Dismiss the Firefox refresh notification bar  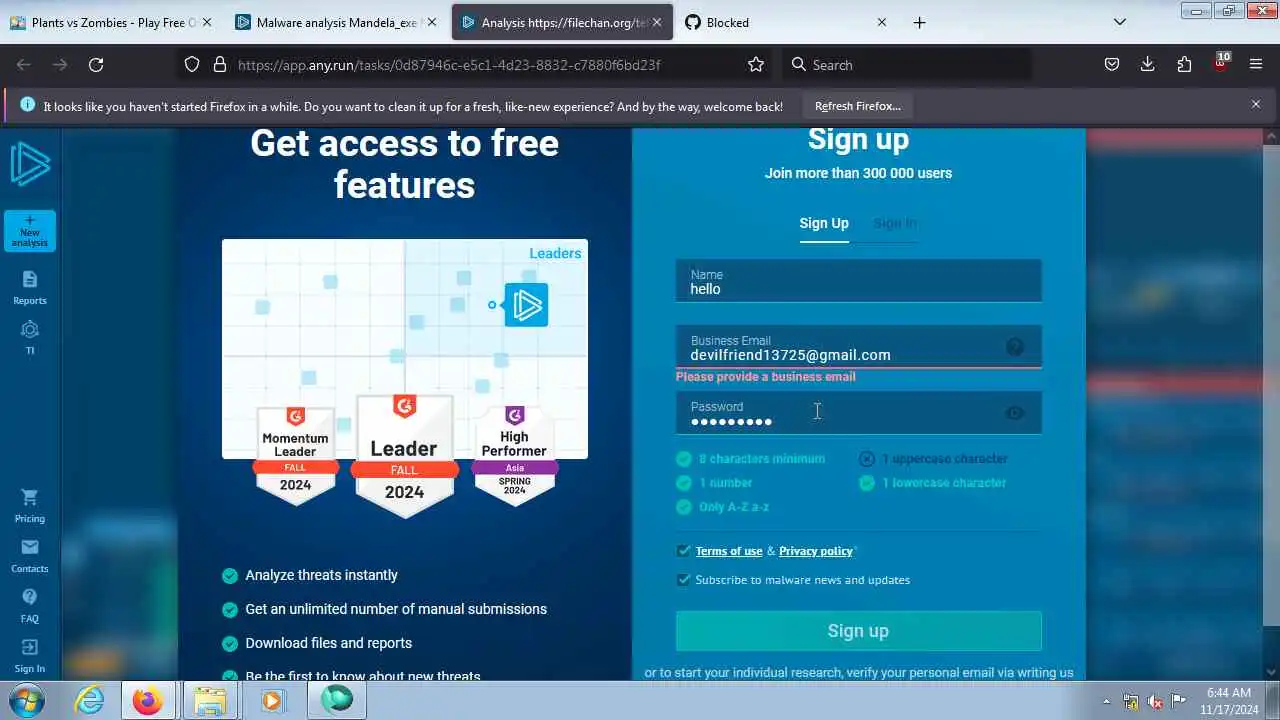coord(1256,104)
